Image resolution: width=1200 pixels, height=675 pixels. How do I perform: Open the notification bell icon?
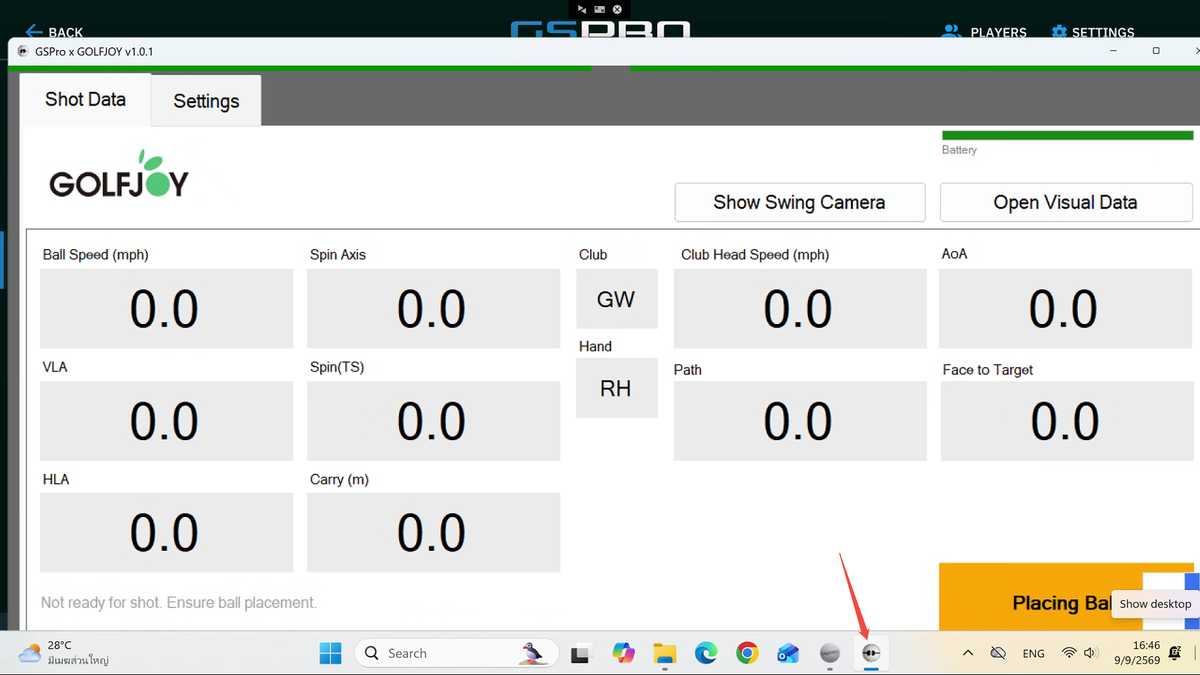[x=1176, y=653]
